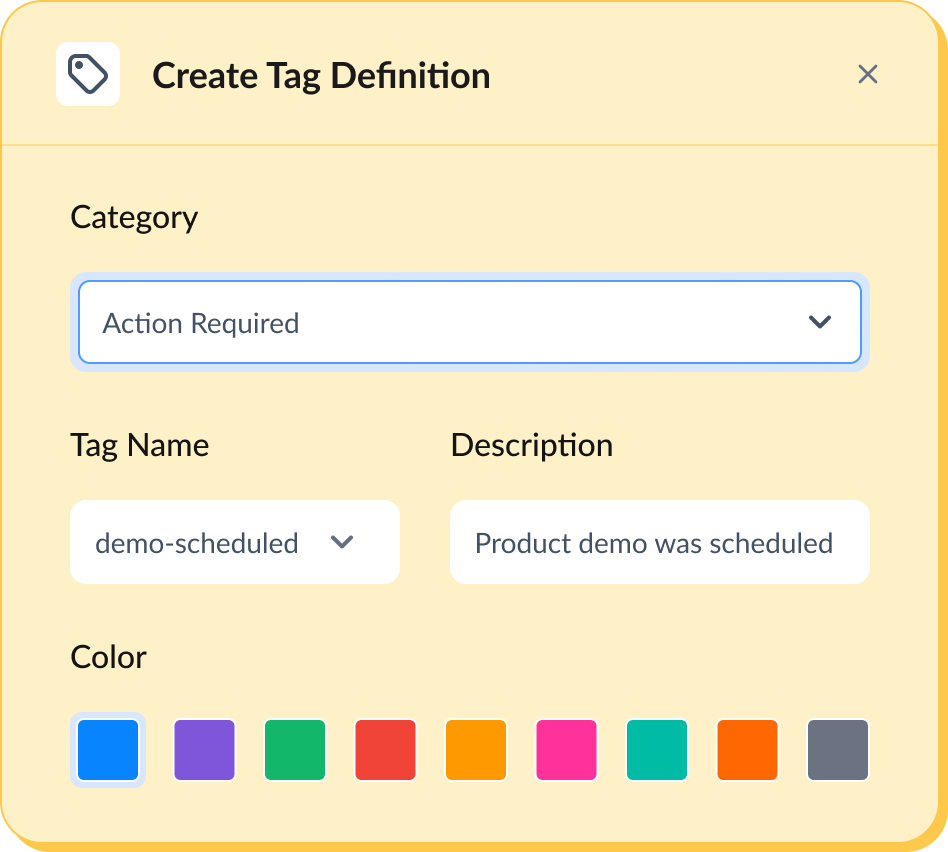Close the Create Tag Definition dialog
This screenshot has height=852, width=948.
tap(867, 75)
